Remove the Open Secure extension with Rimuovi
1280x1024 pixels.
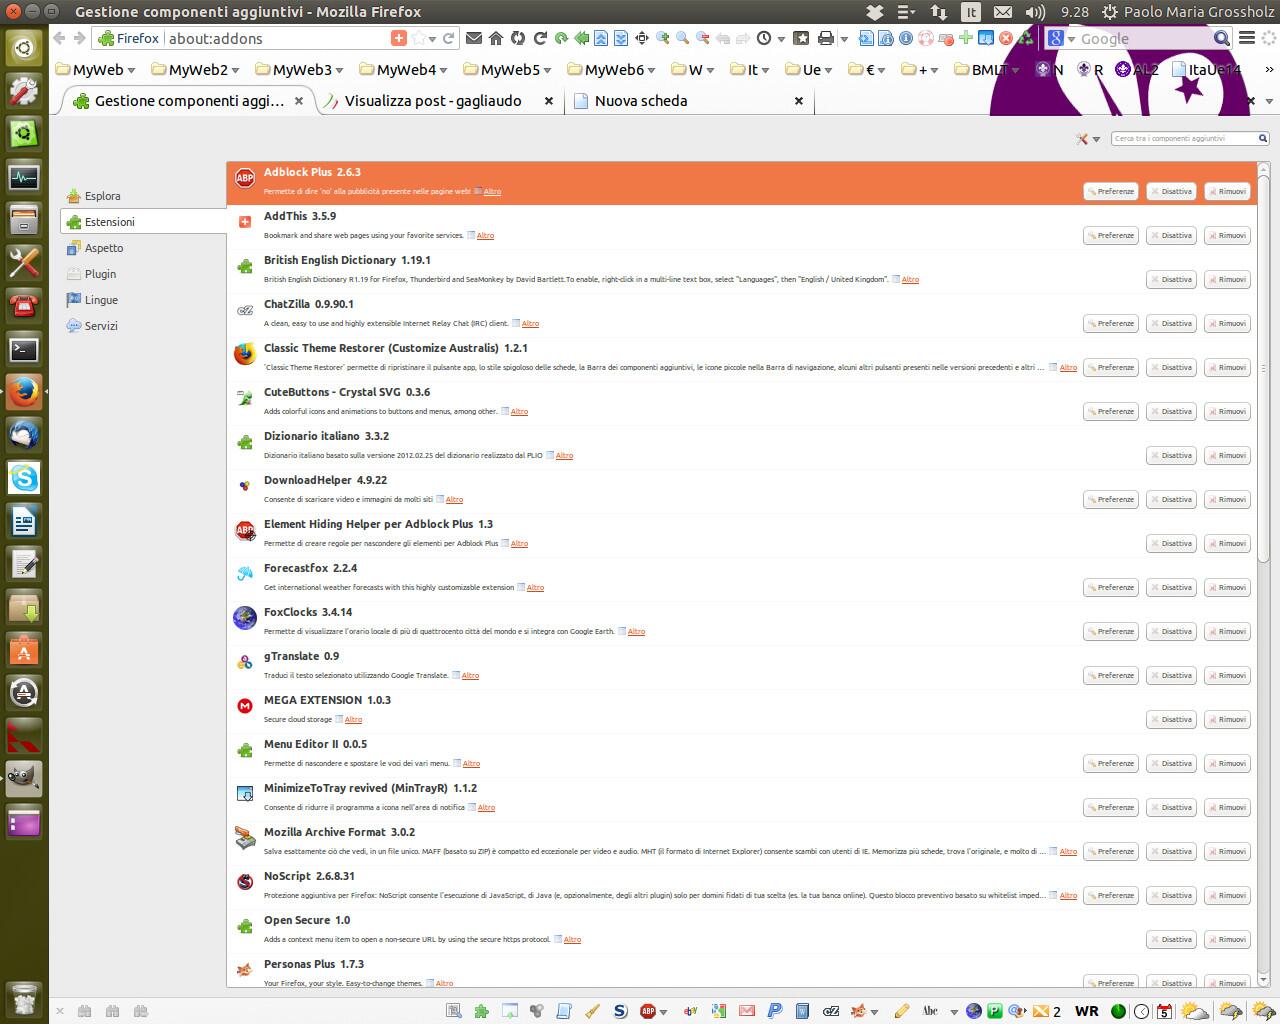[1227, 939]
